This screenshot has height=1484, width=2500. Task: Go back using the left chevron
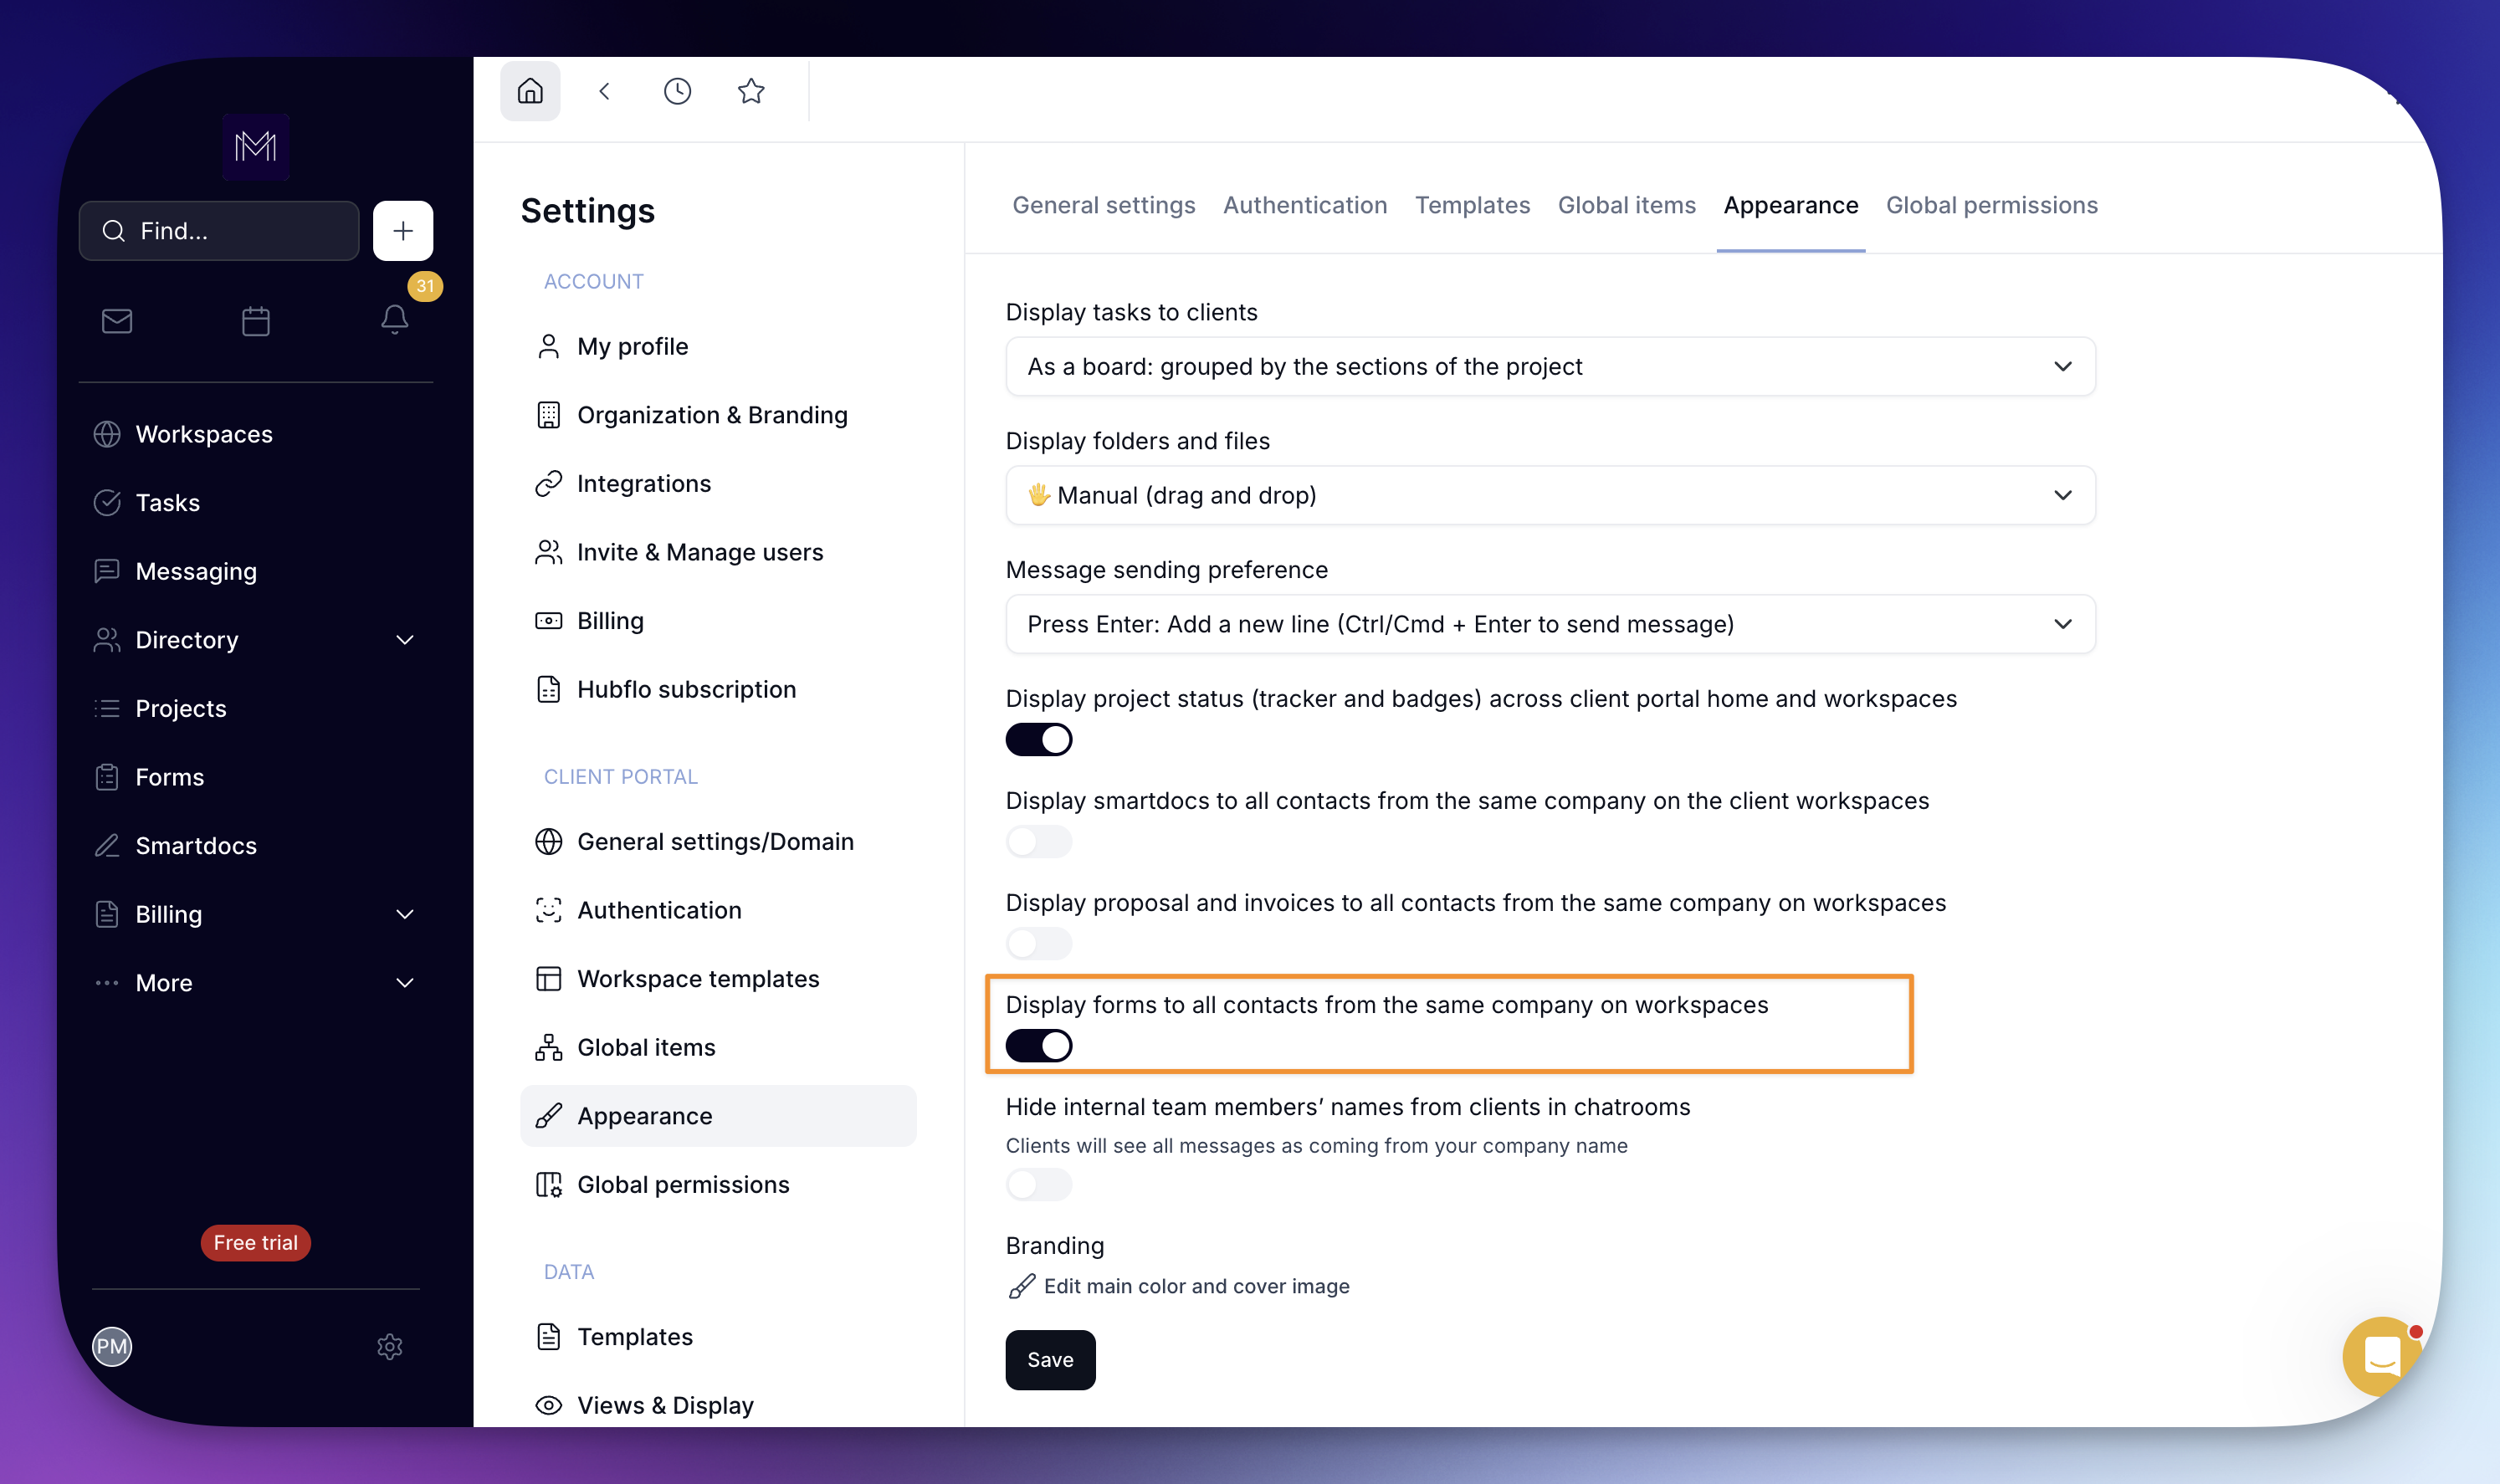tap(604, 91)
